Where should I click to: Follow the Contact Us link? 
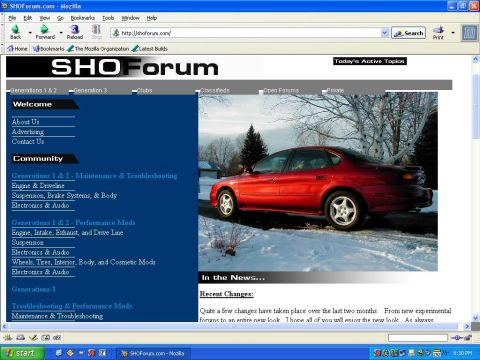click(x=28, y=141)
